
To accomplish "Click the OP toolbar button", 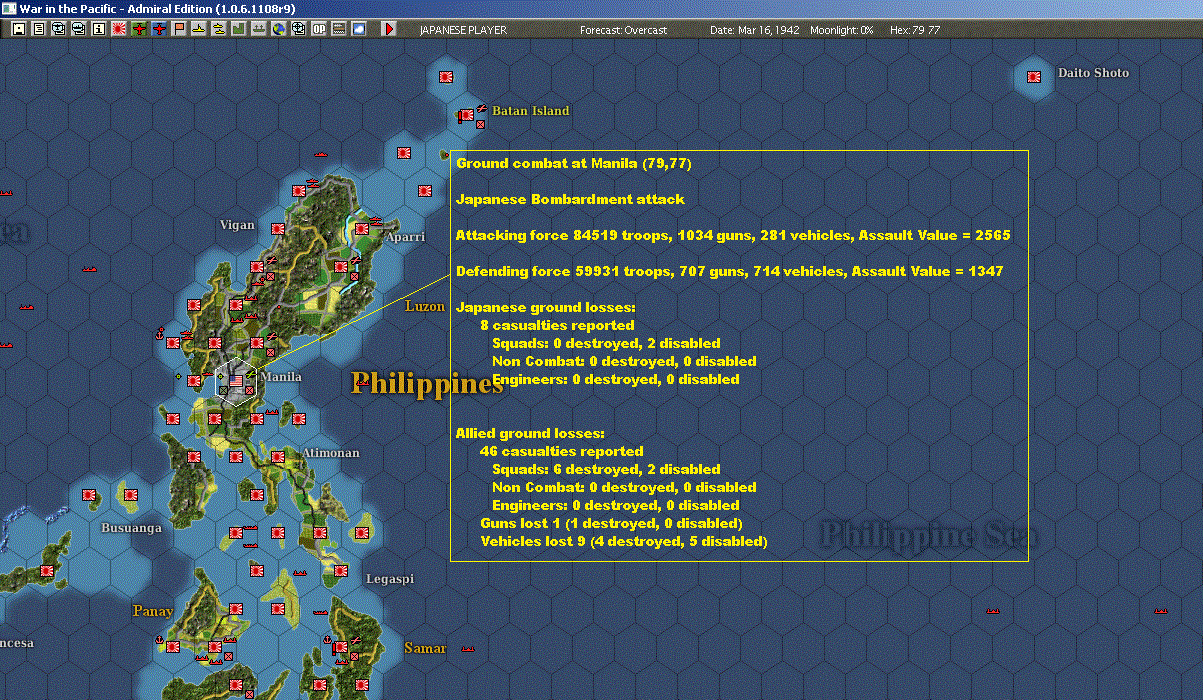I will pos(319,30).
